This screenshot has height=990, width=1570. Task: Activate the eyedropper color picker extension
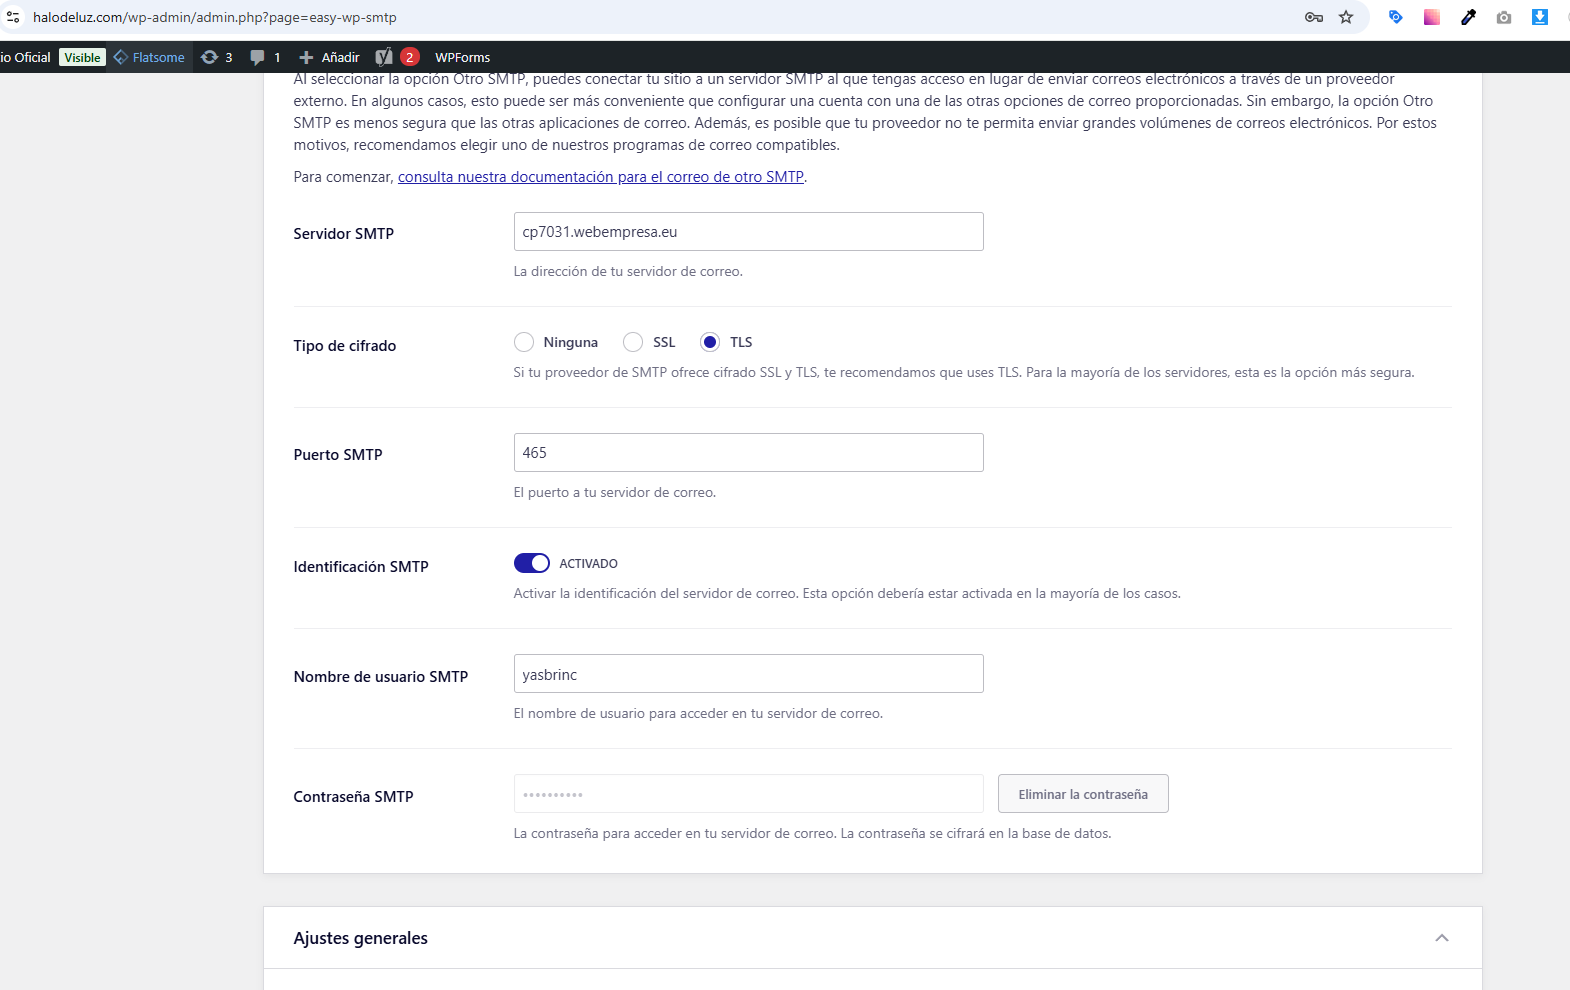click(x=1468, y=17)
